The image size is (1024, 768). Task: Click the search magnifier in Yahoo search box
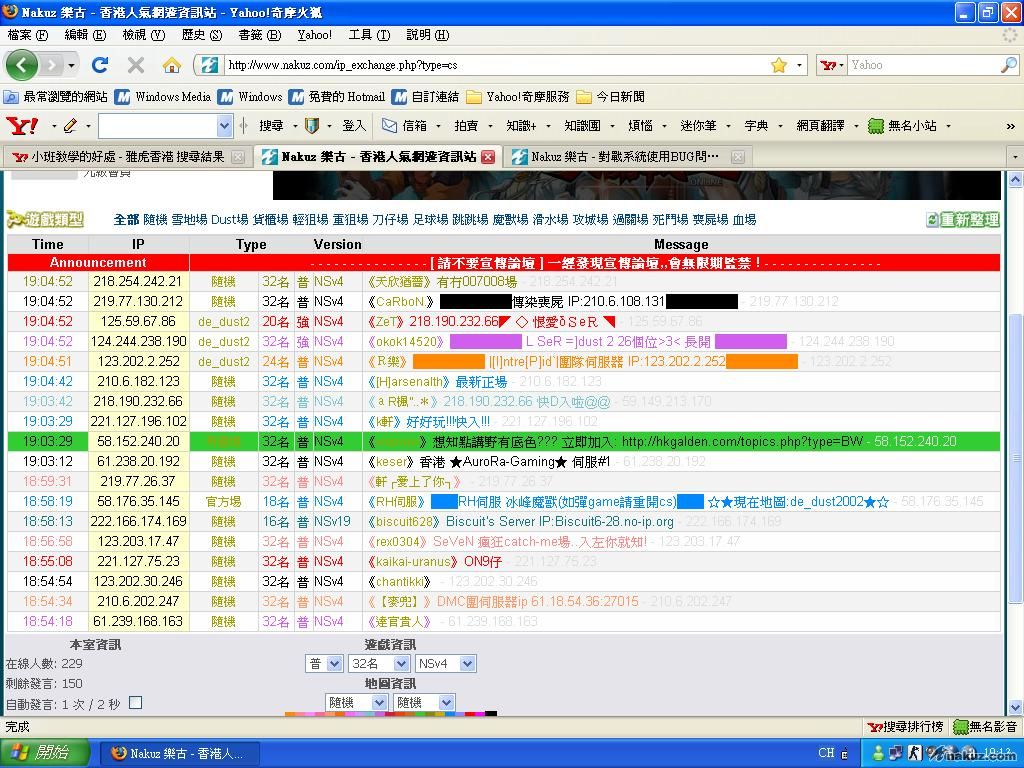pyautogui.click(x=1008, y=65)
